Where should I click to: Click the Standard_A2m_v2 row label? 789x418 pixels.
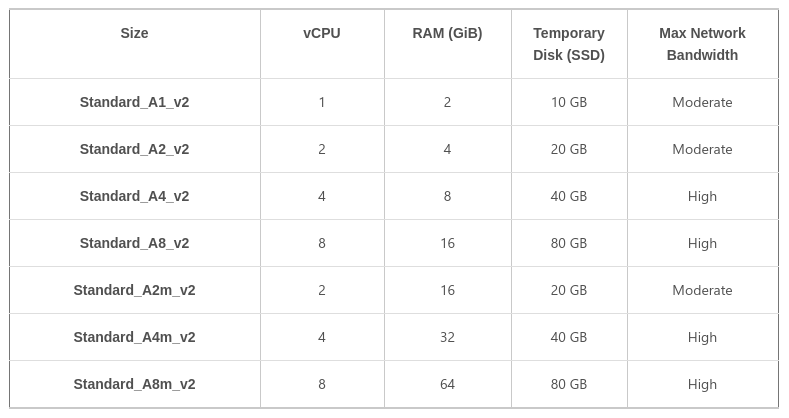[x=134, y=290]
